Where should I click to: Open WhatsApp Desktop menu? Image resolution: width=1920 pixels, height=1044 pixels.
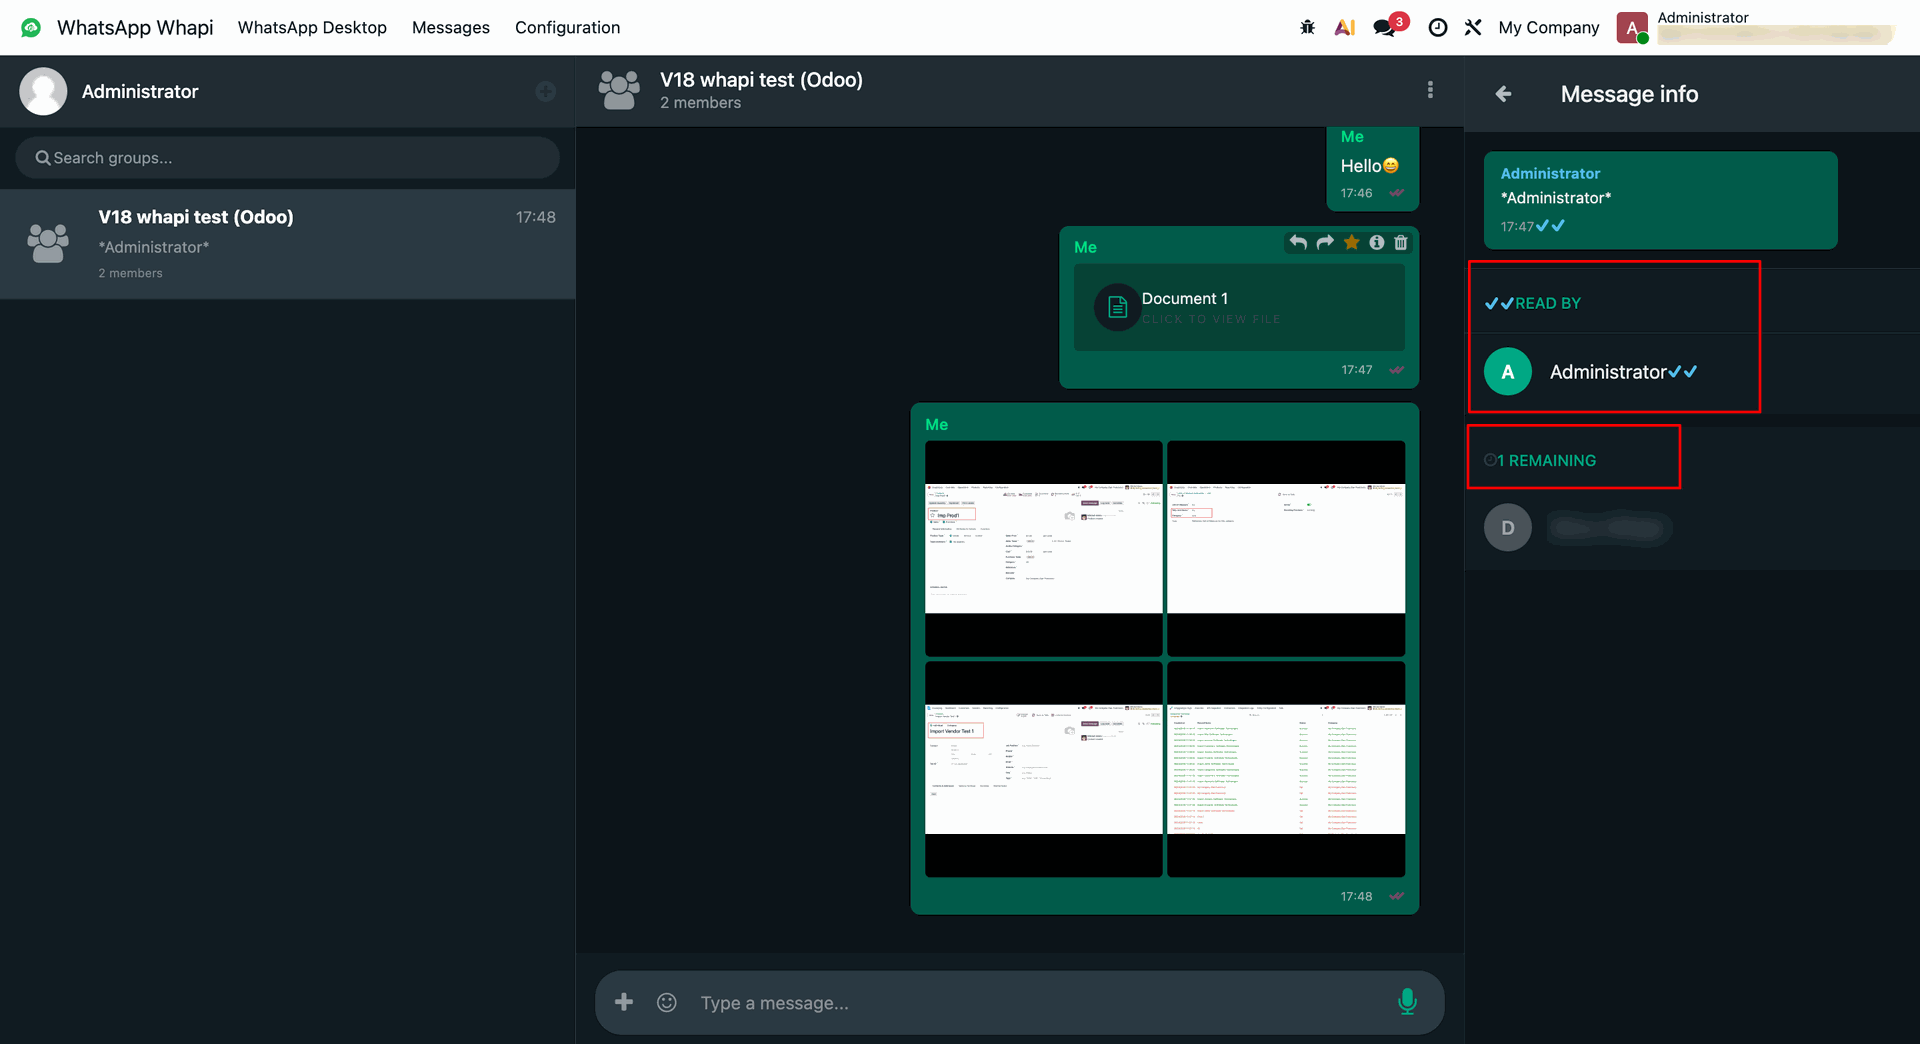click(312, 27)
